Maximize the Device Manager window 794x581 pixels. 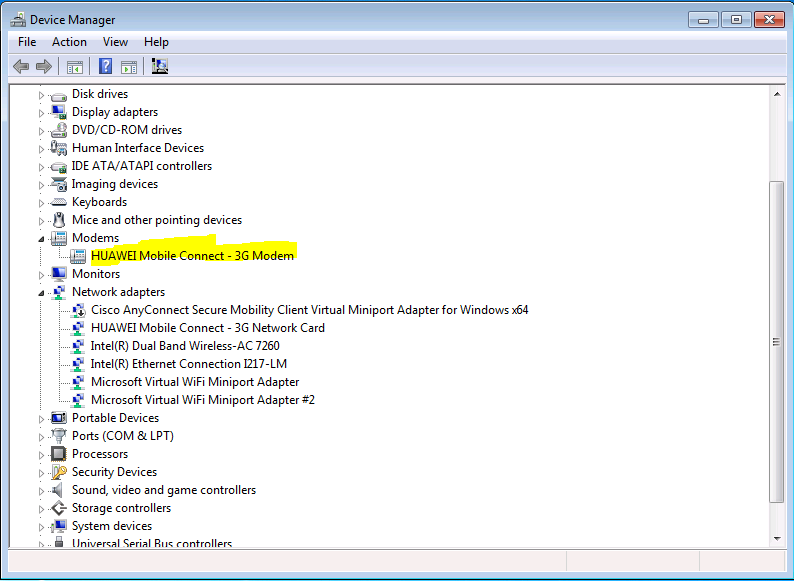736,20
